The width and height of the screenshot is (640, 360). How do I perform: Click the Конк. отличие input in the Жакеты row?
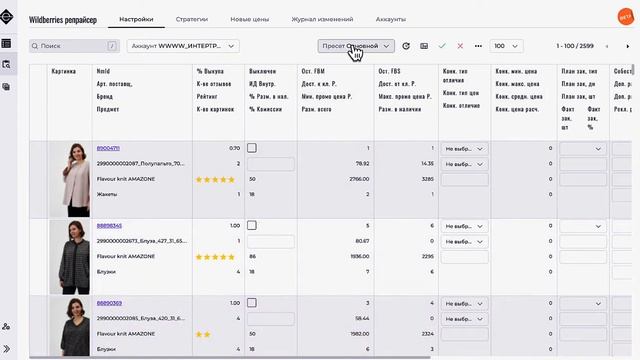point(464,180)
